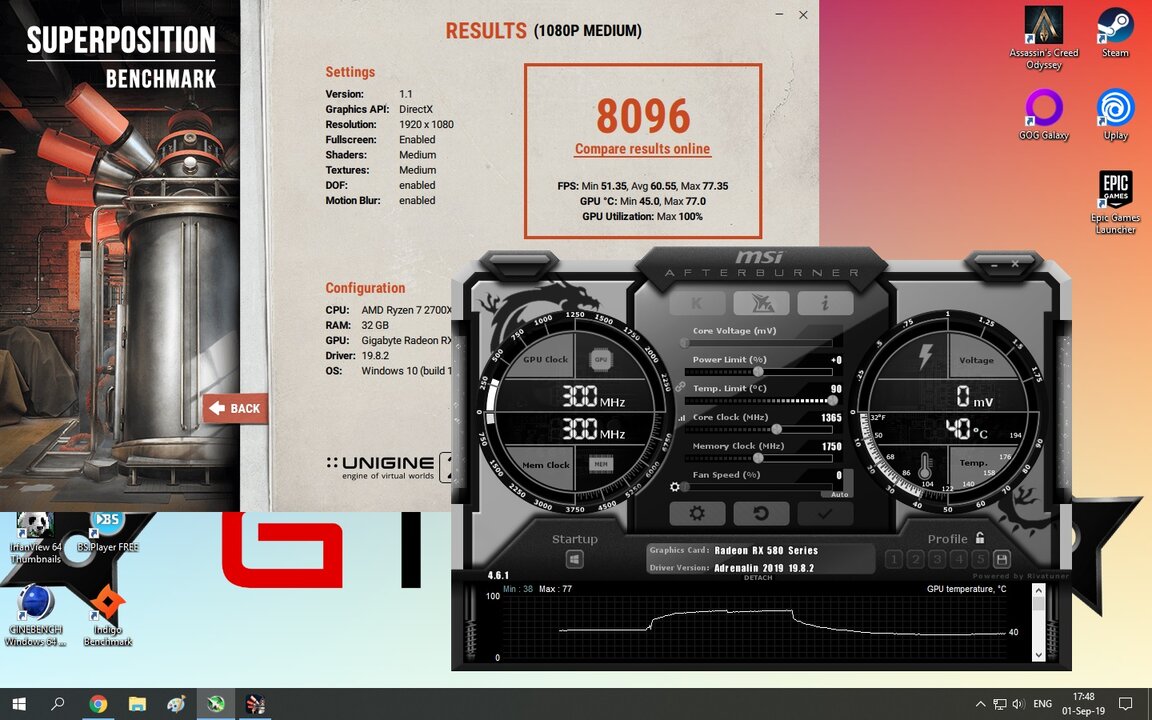Open Afterburner settings gear button
Screen dimensions: 1152x720
pos(696,513)
